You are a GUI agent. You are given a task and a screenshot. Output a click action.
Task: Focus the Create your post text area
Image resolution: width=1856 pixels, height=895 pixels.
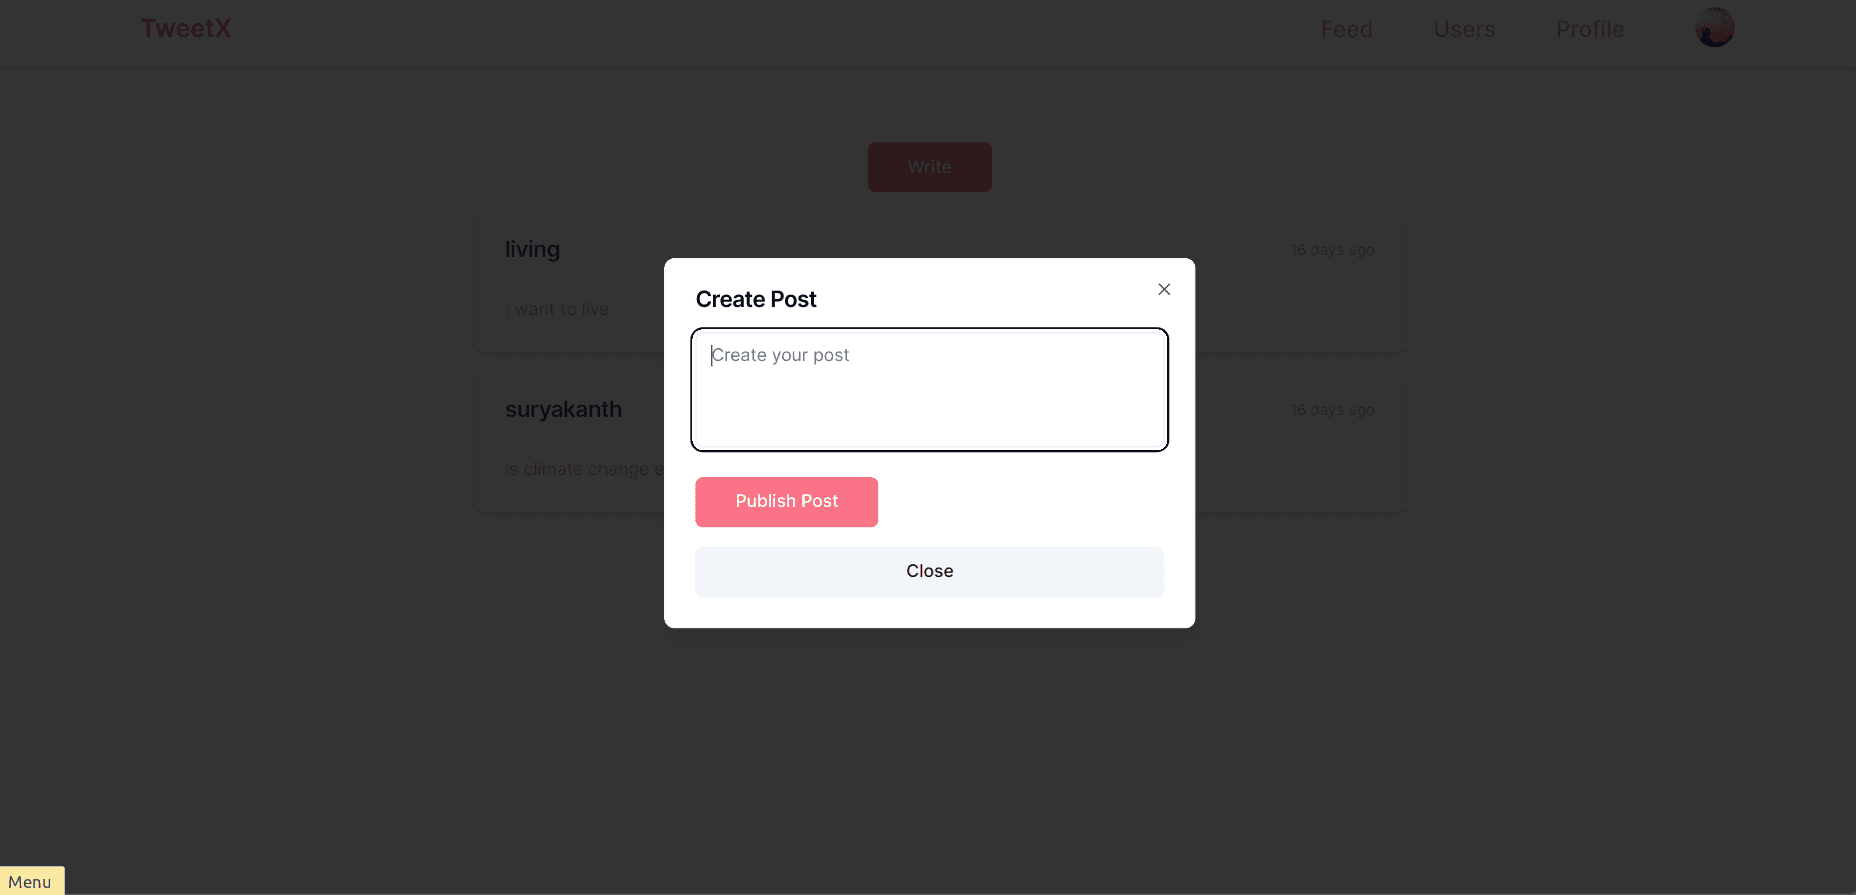click(929, 389)
